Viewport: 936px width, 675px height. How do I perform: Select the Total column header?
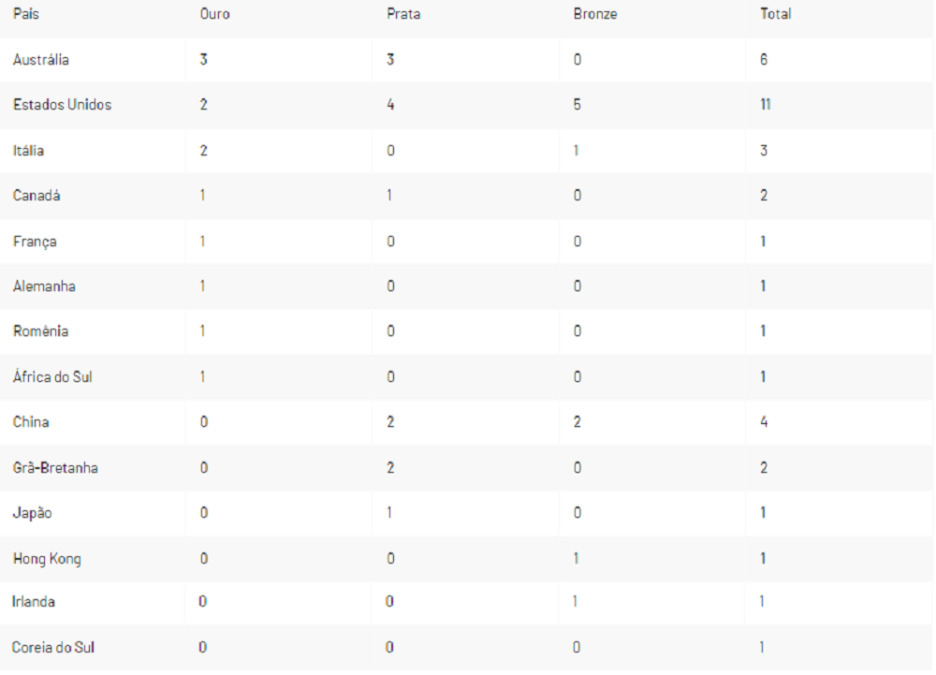click(x=775, y=15)
